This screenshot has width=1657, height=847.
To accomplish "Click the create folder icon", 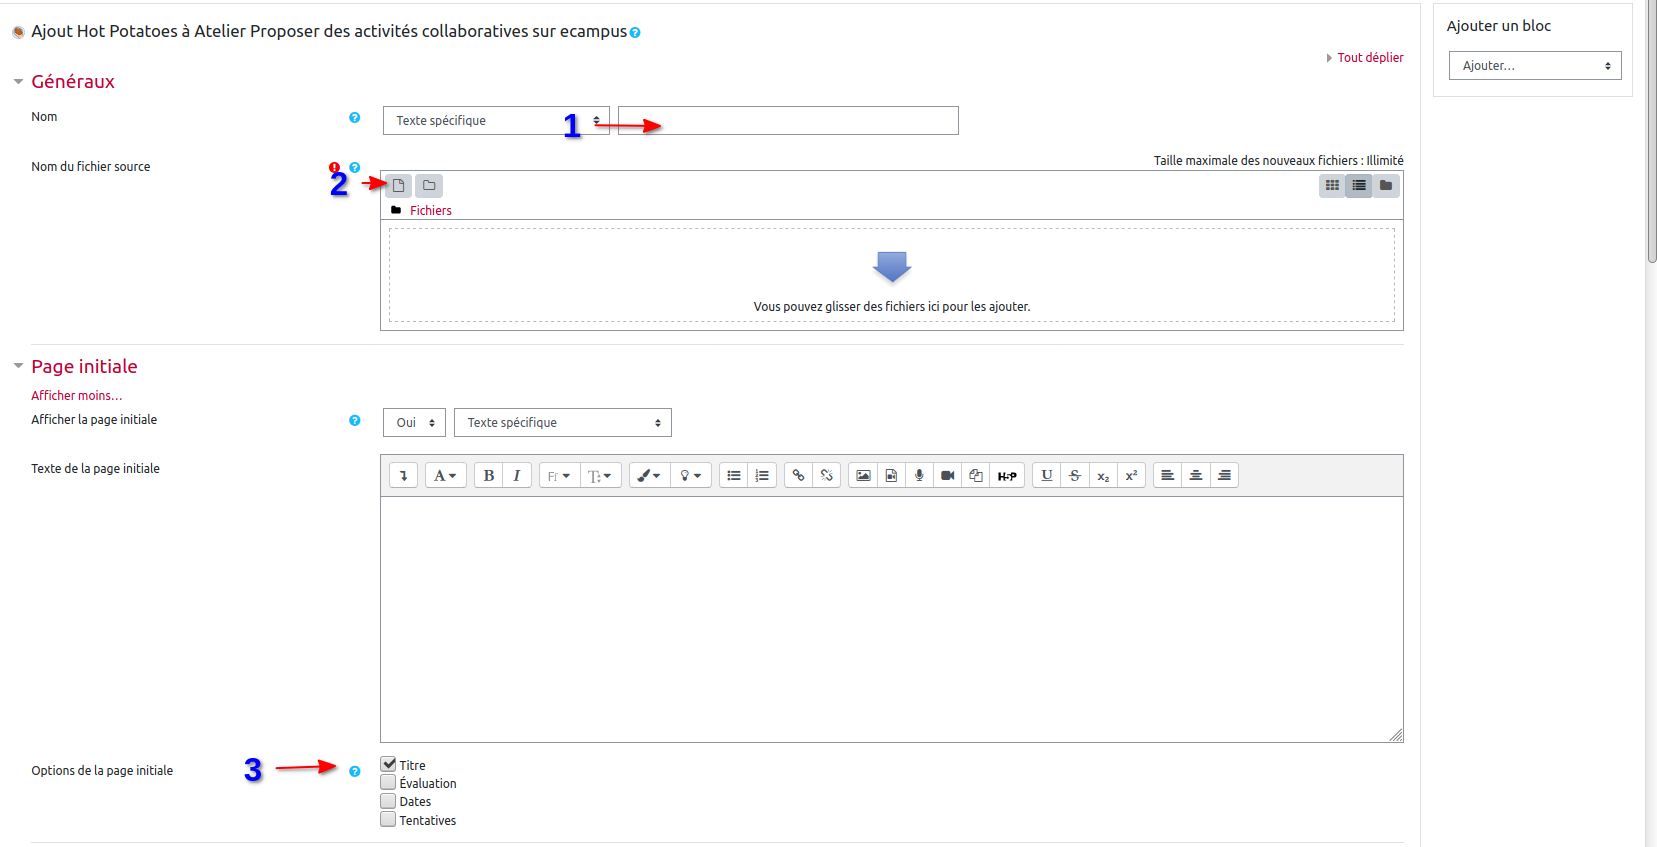I will pyautogui.click(x=429, y=186).
